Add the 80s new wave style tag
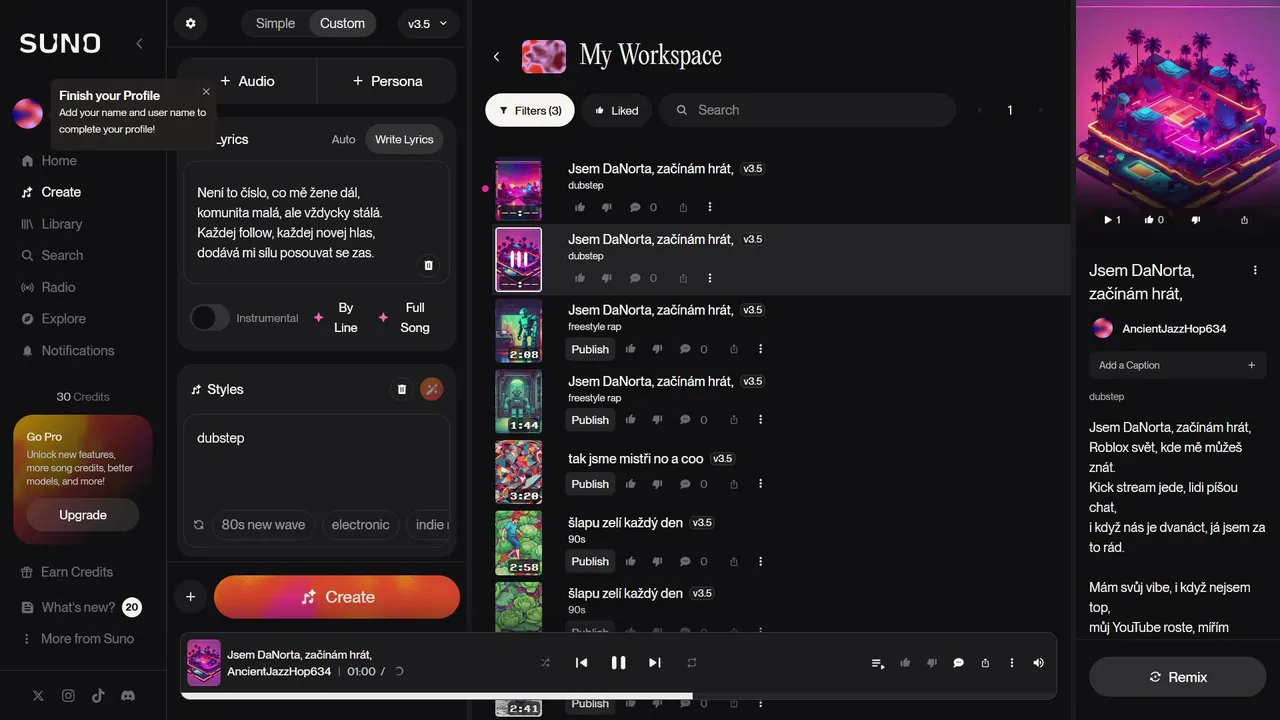The height and width of the screenshot is (720, 1280). [x=263, y=525]
